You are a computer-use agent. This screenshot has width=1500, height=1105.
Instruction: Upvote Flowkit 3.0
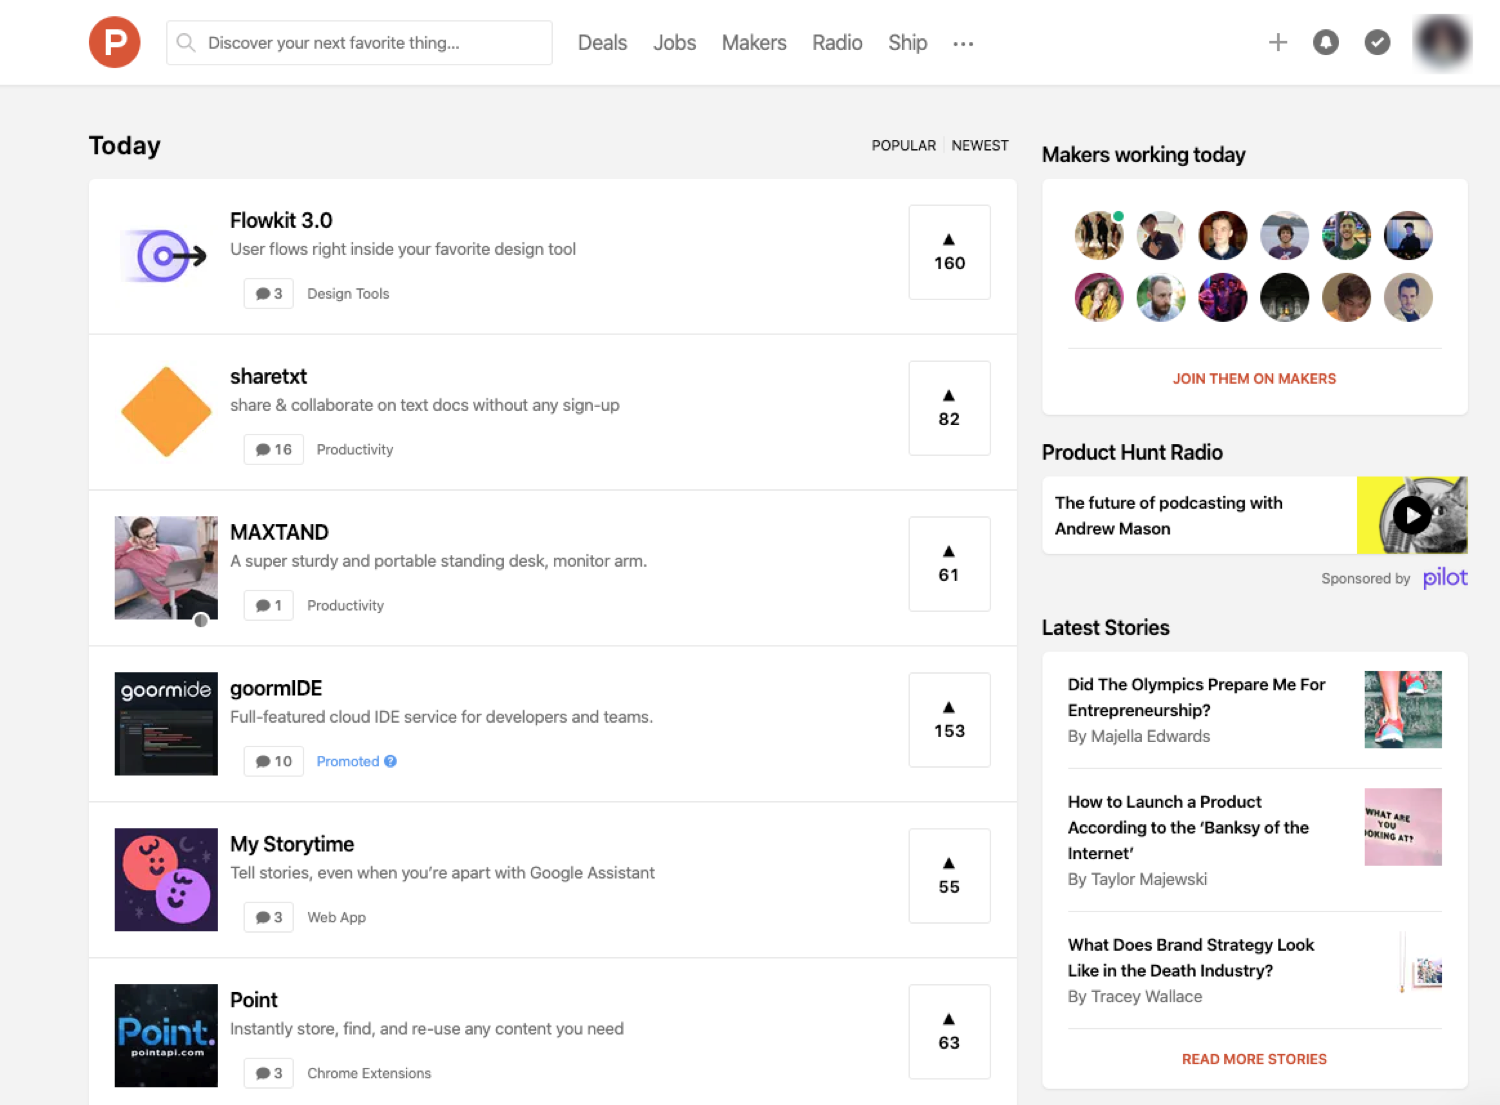tap(948, 252)
